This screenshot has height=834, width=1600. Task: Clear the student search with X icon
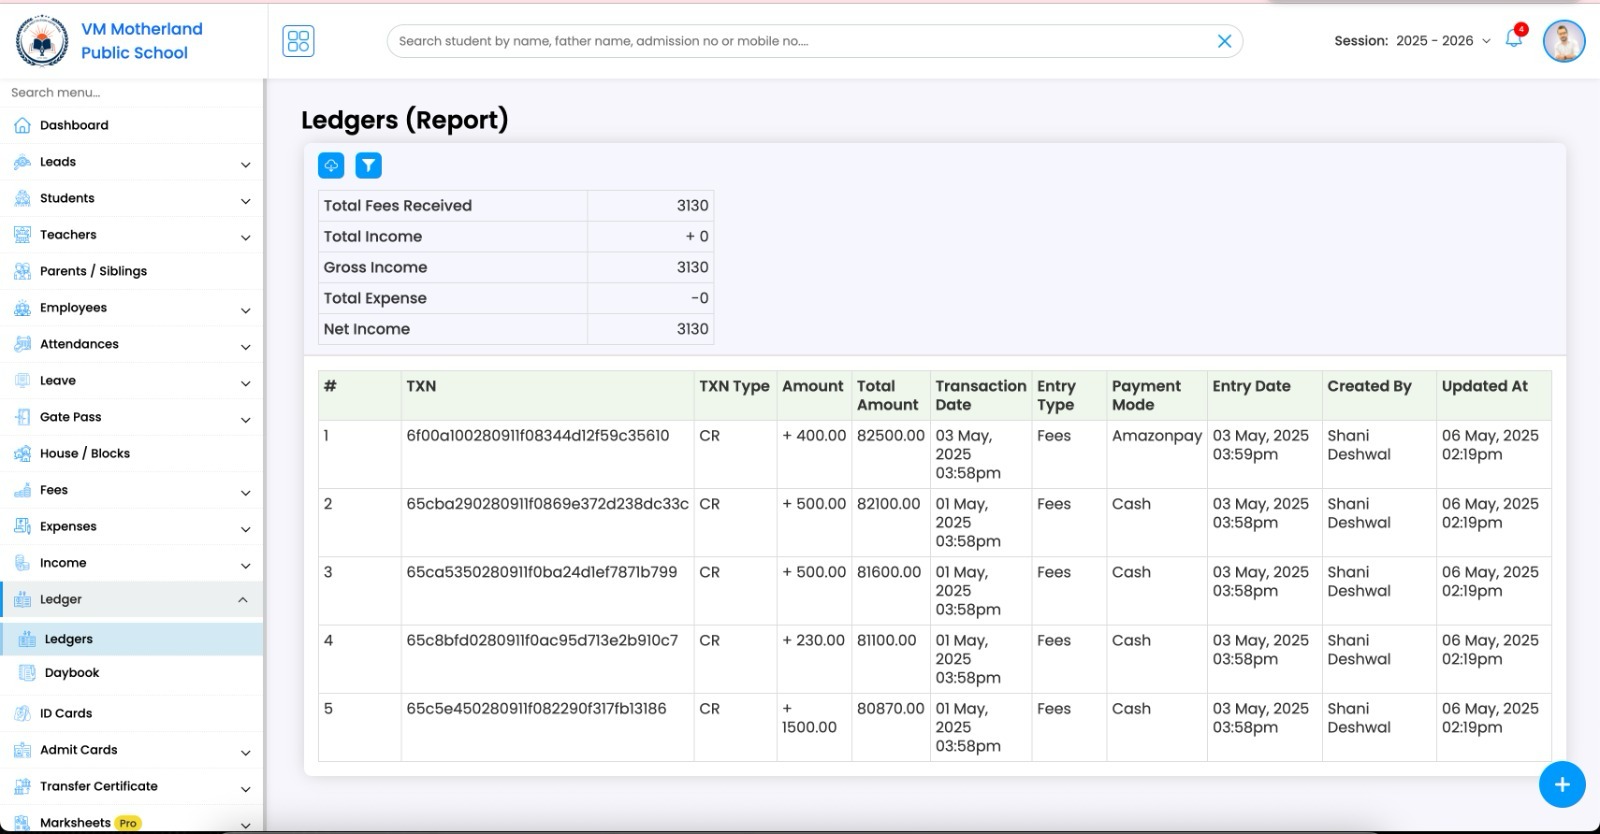click(1224, 41)
